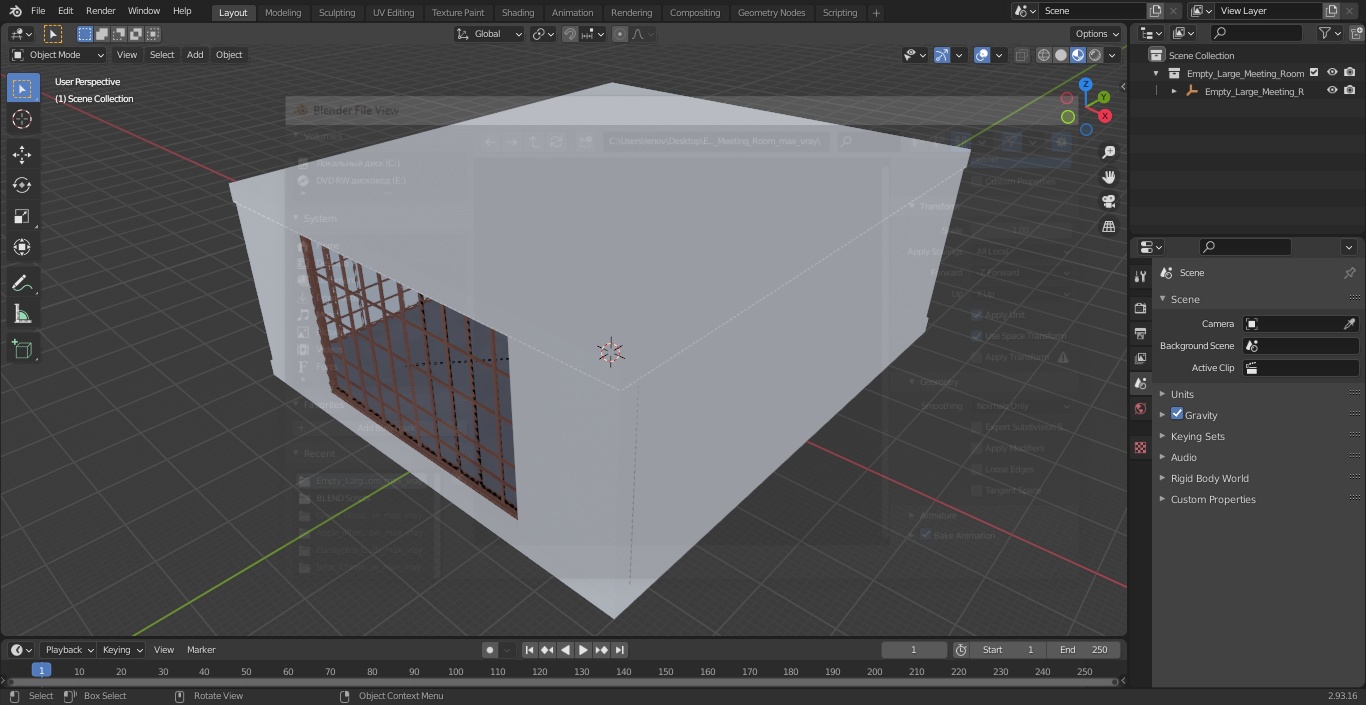Jump to the end frame
Viewport: 1366px width, 705px height.
(x=619, y=650)
